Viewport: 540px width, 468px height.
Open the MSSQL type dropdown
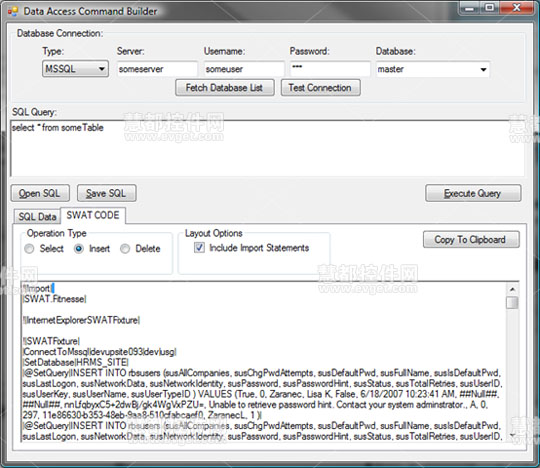point(75,69)
